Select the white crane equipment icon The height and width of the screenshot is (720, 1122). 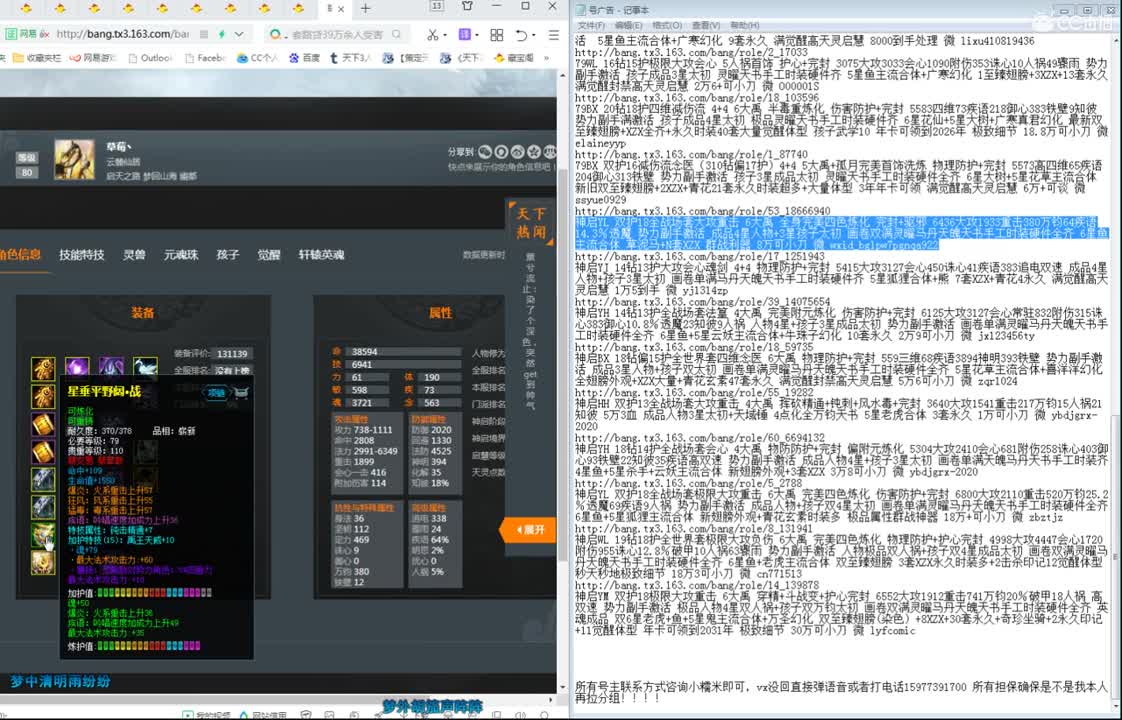pos(145,369)
